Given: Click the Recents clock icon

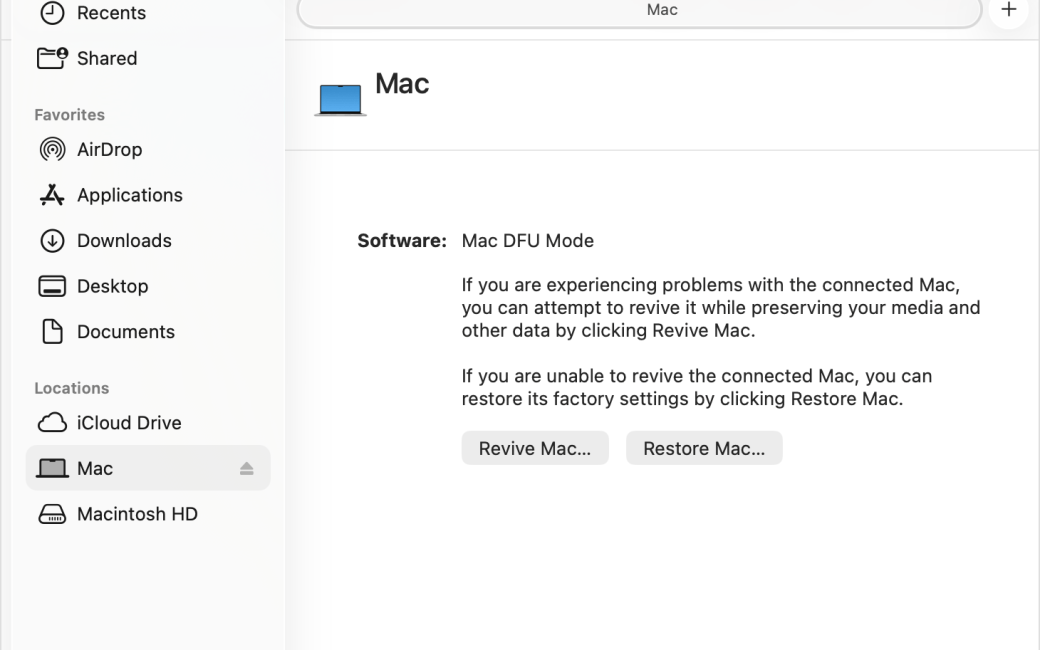Looking at the screenshot, I should [52, 13].
